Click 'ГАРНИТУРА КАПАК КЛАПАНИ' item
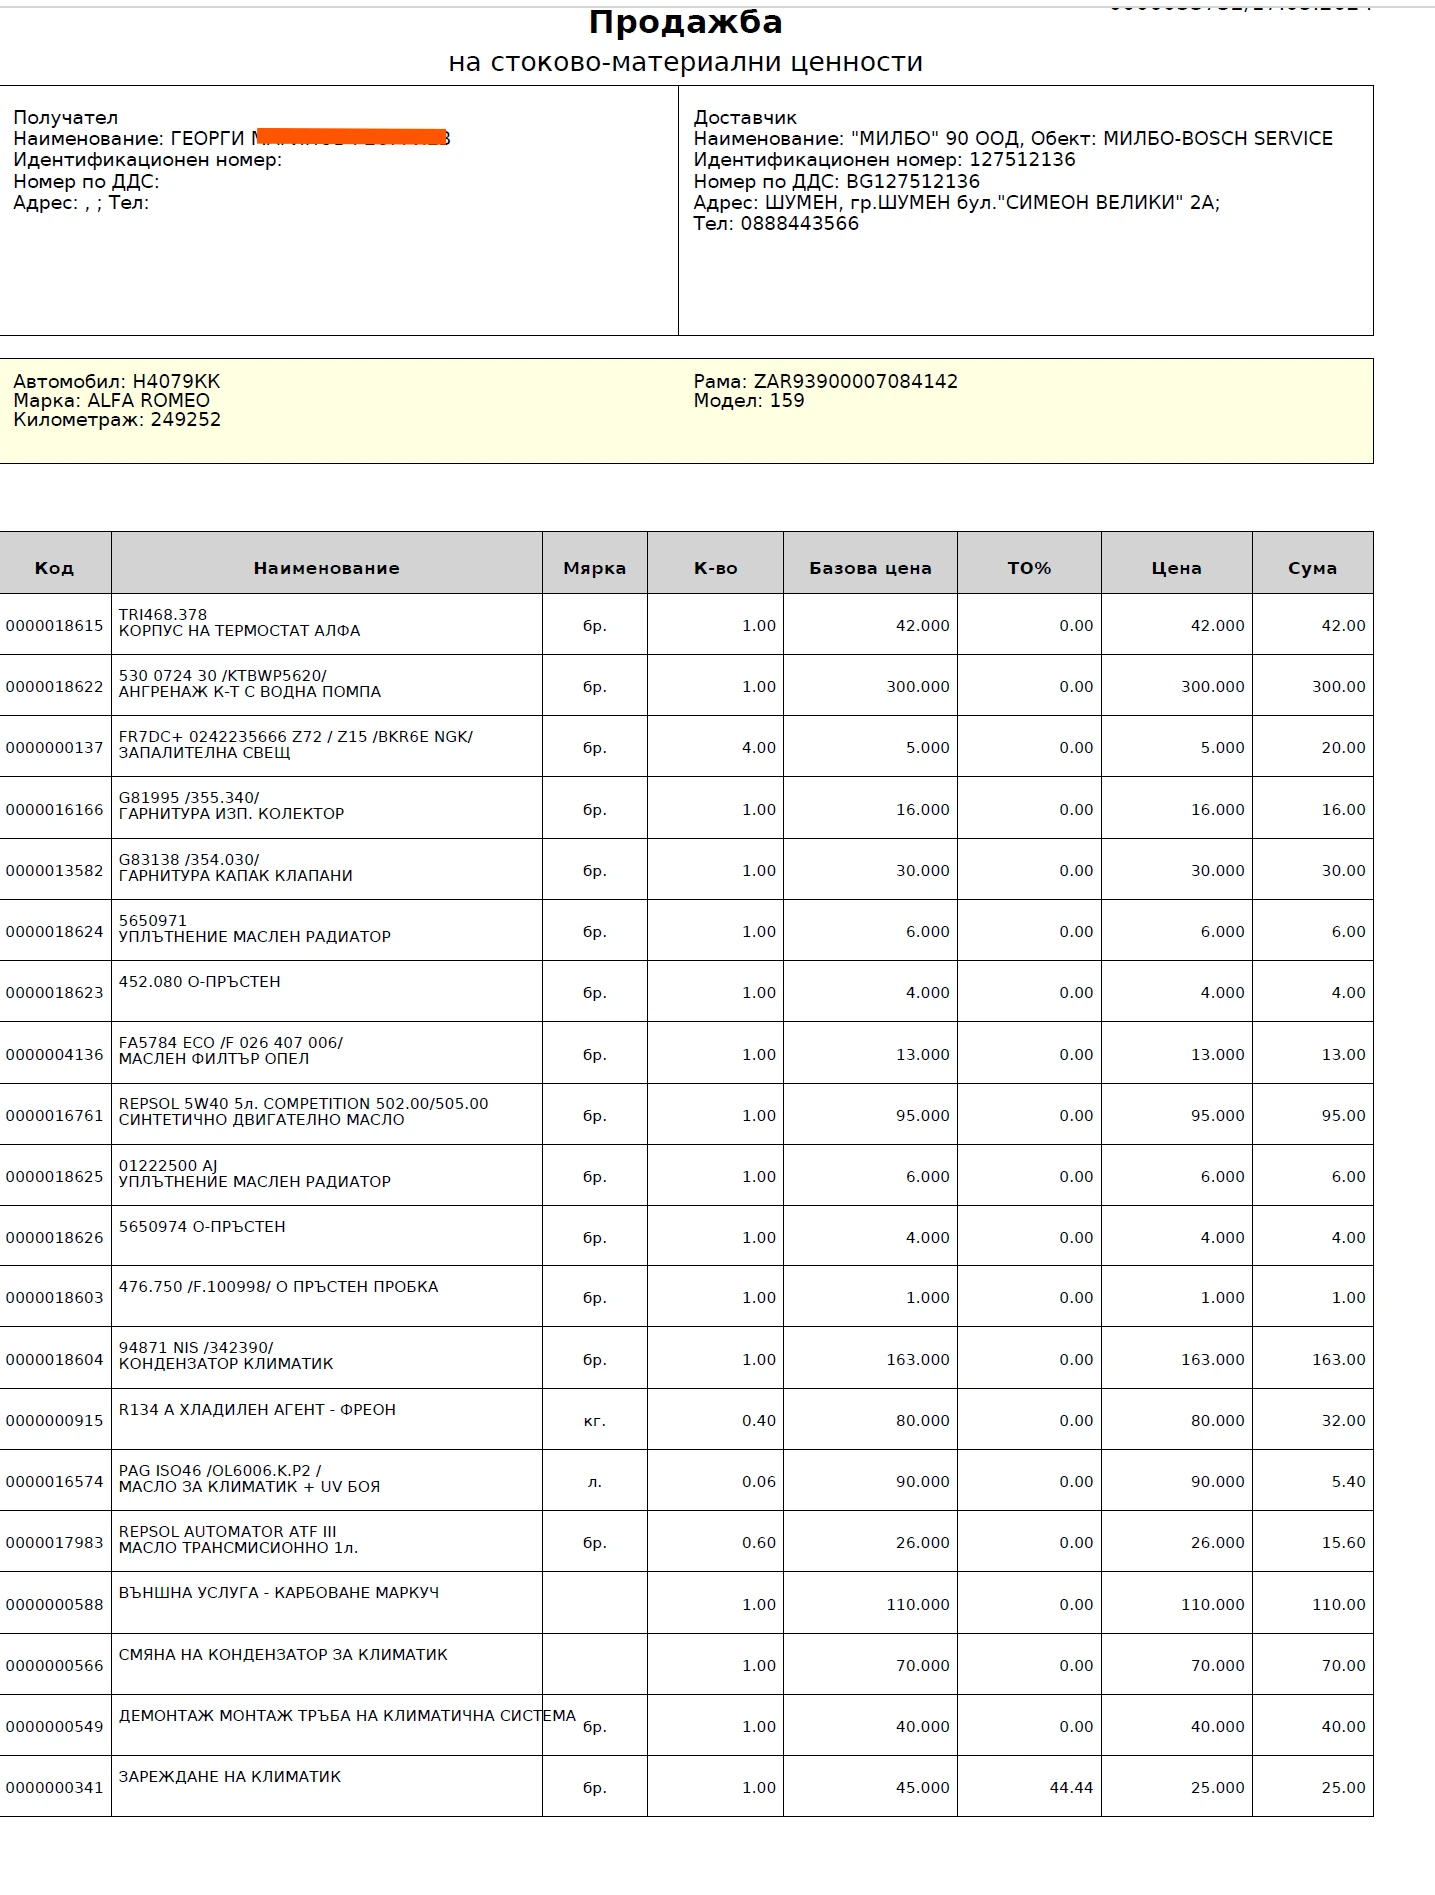 [235, 876]
